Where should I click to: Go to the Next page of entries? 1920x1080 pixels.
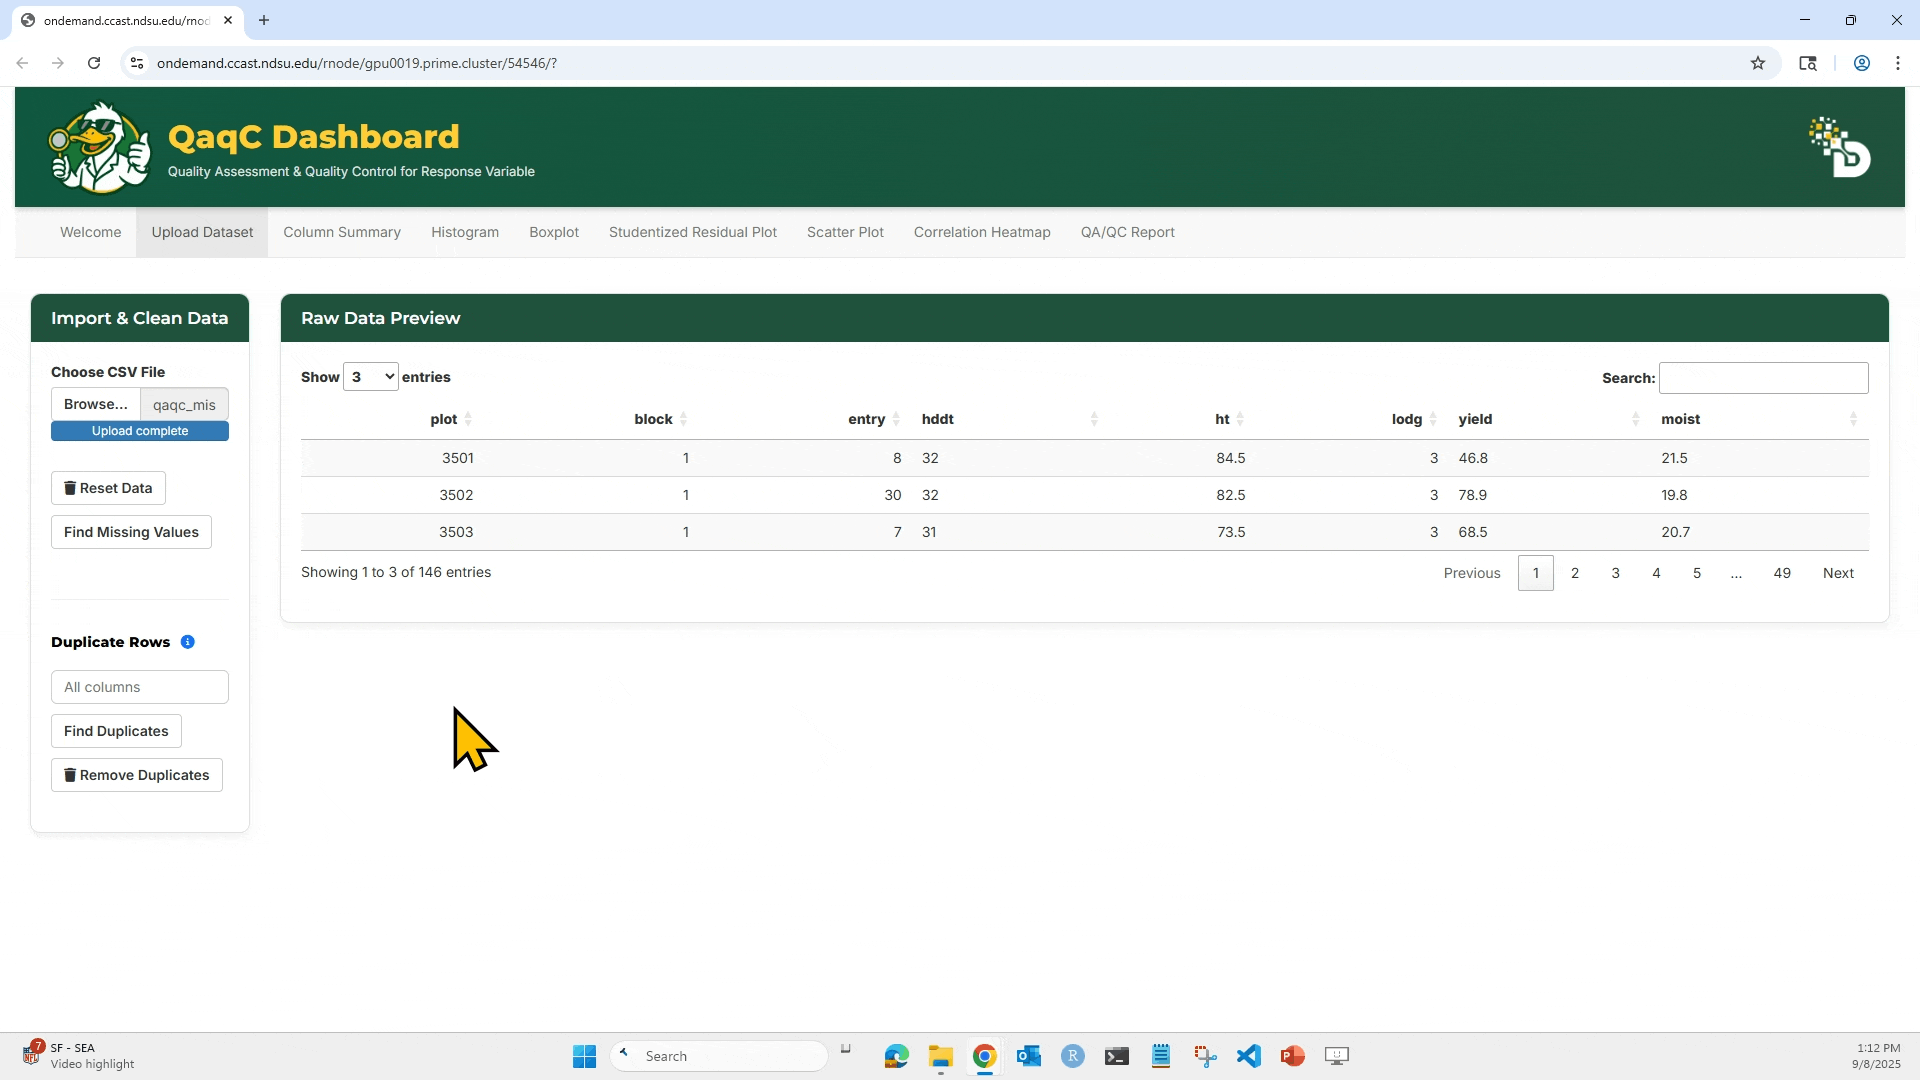tap(1839, 573)
